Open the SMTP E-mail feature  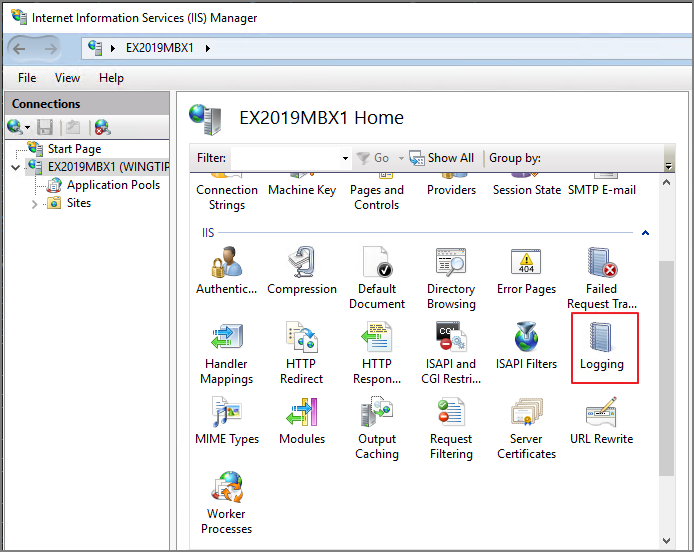coord(601,186)
